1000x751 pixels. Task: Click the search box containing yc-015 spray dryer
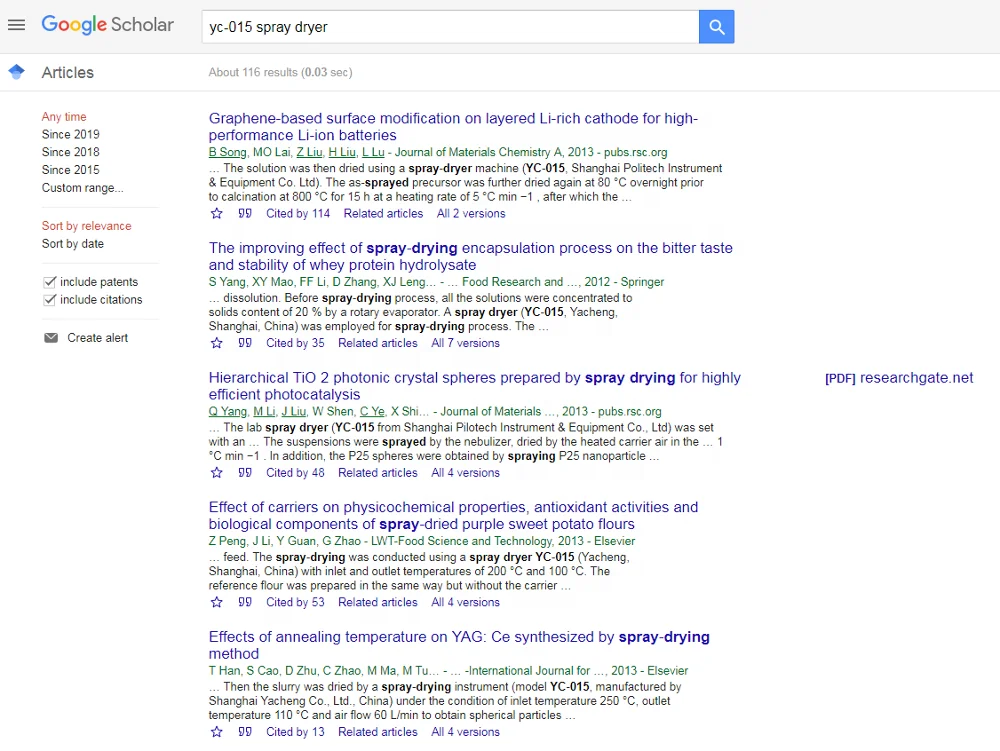pos(450,27)
